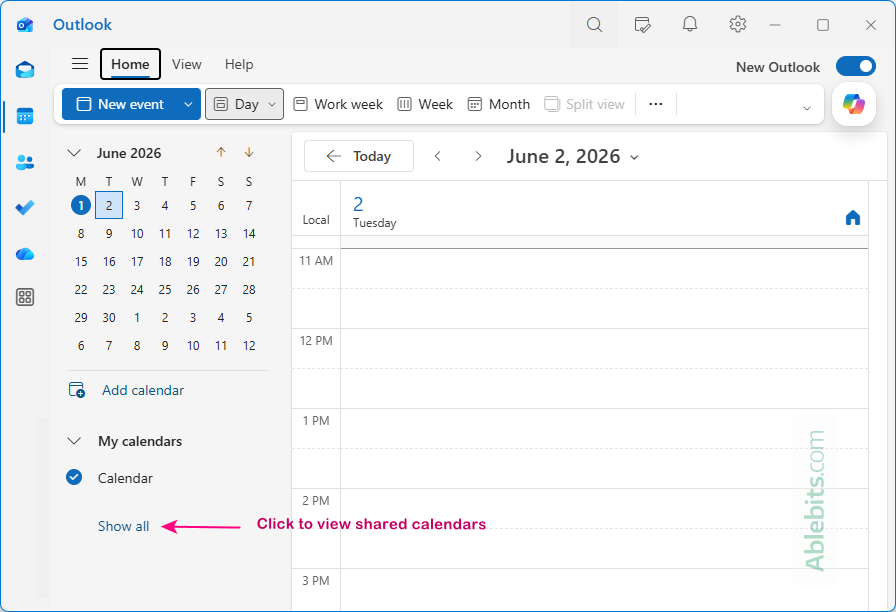Jump to Today
This screenshot has width=896, height=612.
[359, 156]
